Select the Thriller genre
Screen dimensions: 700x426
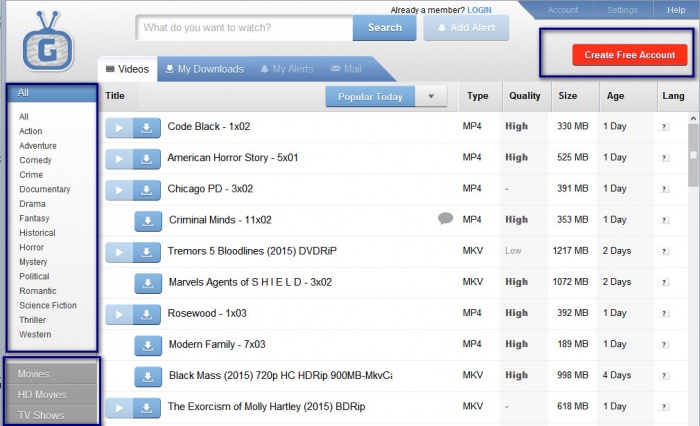[33, 320]
